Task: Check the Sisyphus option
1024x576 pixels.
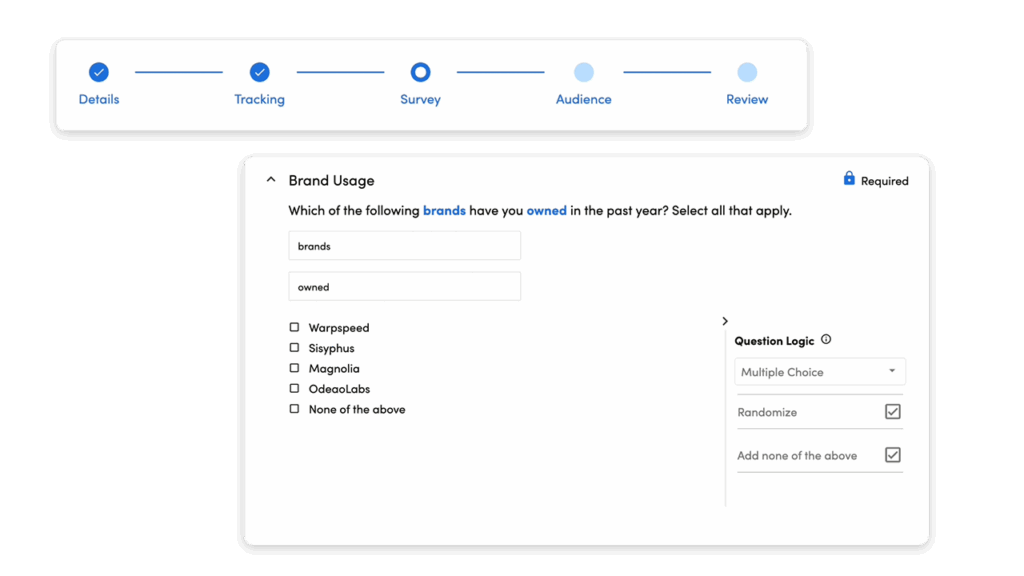Action: click(x=295, y=347)
